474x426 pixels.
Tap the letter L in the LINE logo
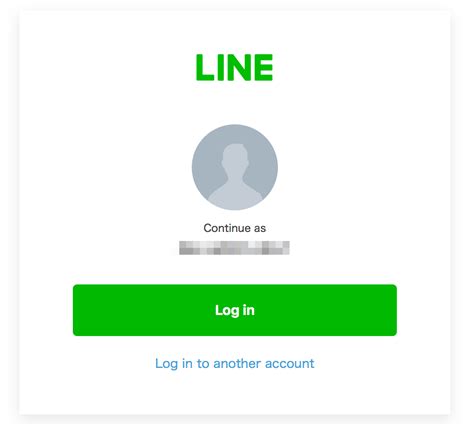click(x=204, y=67)
